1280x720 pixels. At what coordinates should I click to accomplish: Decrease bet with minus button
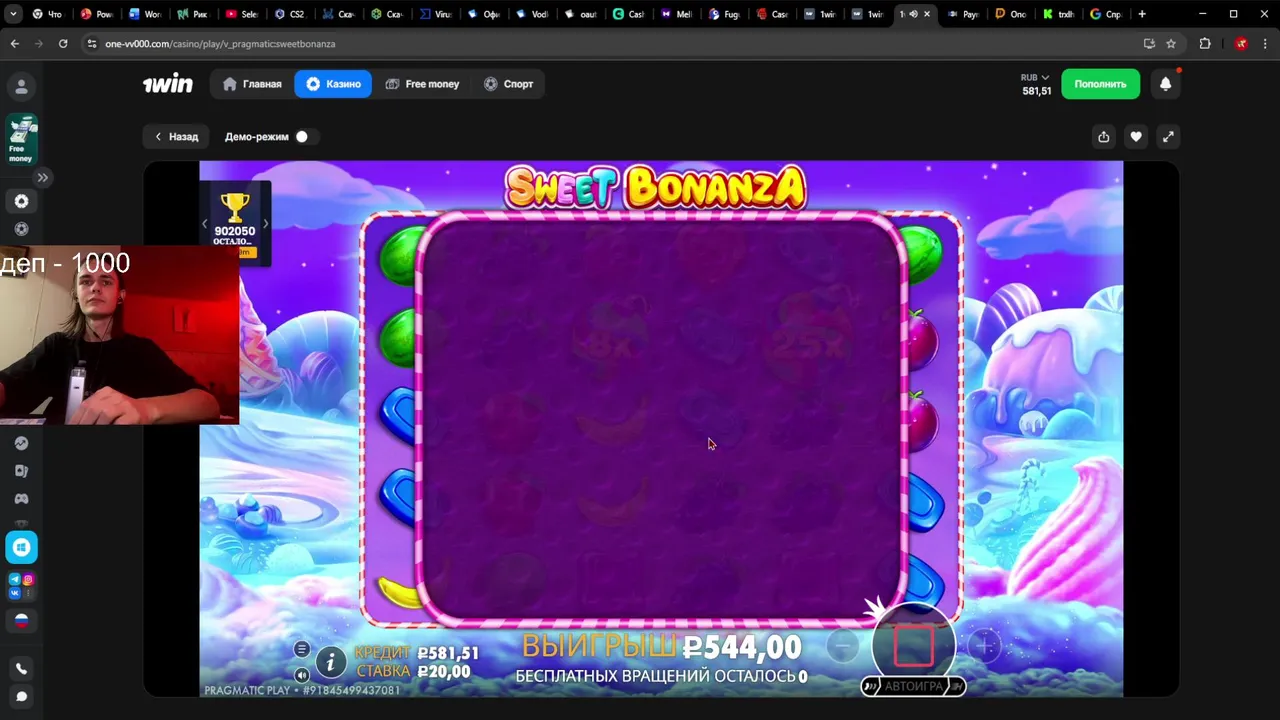[843, 647]
